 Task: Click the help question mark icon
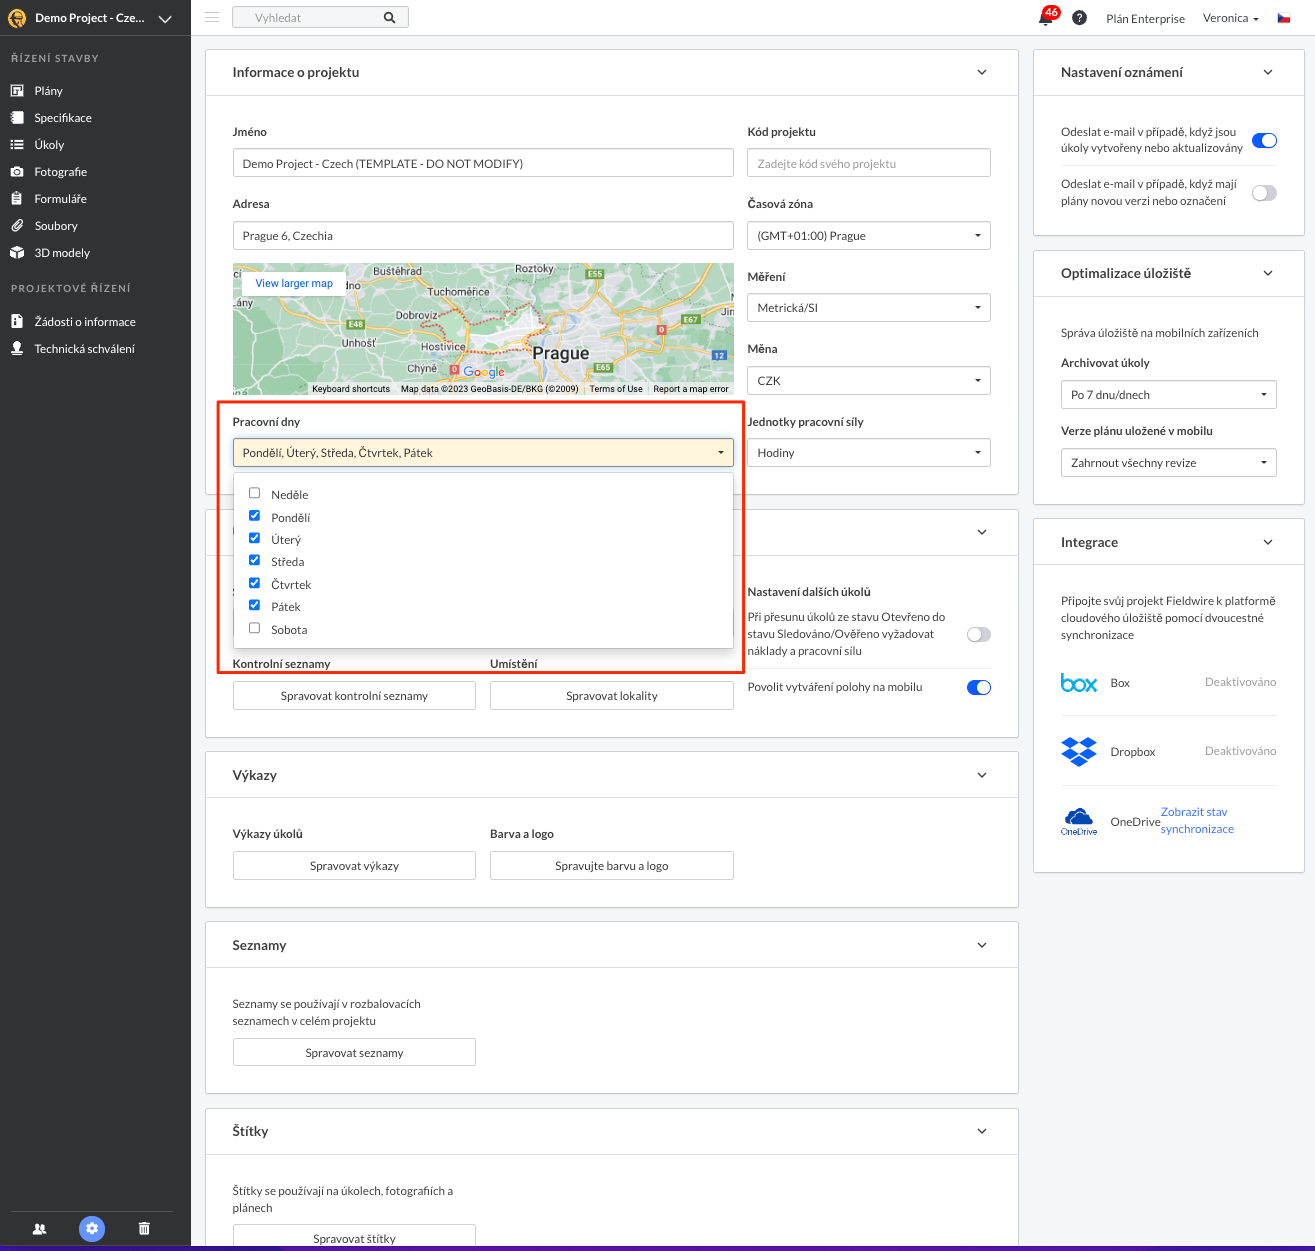tap(1079, 18)
